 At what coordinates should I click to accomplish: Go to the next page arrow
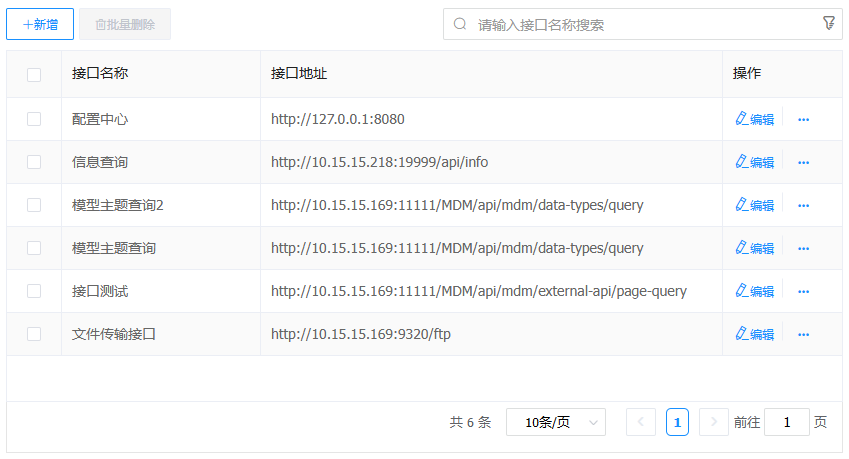click(x=713, y=422)
